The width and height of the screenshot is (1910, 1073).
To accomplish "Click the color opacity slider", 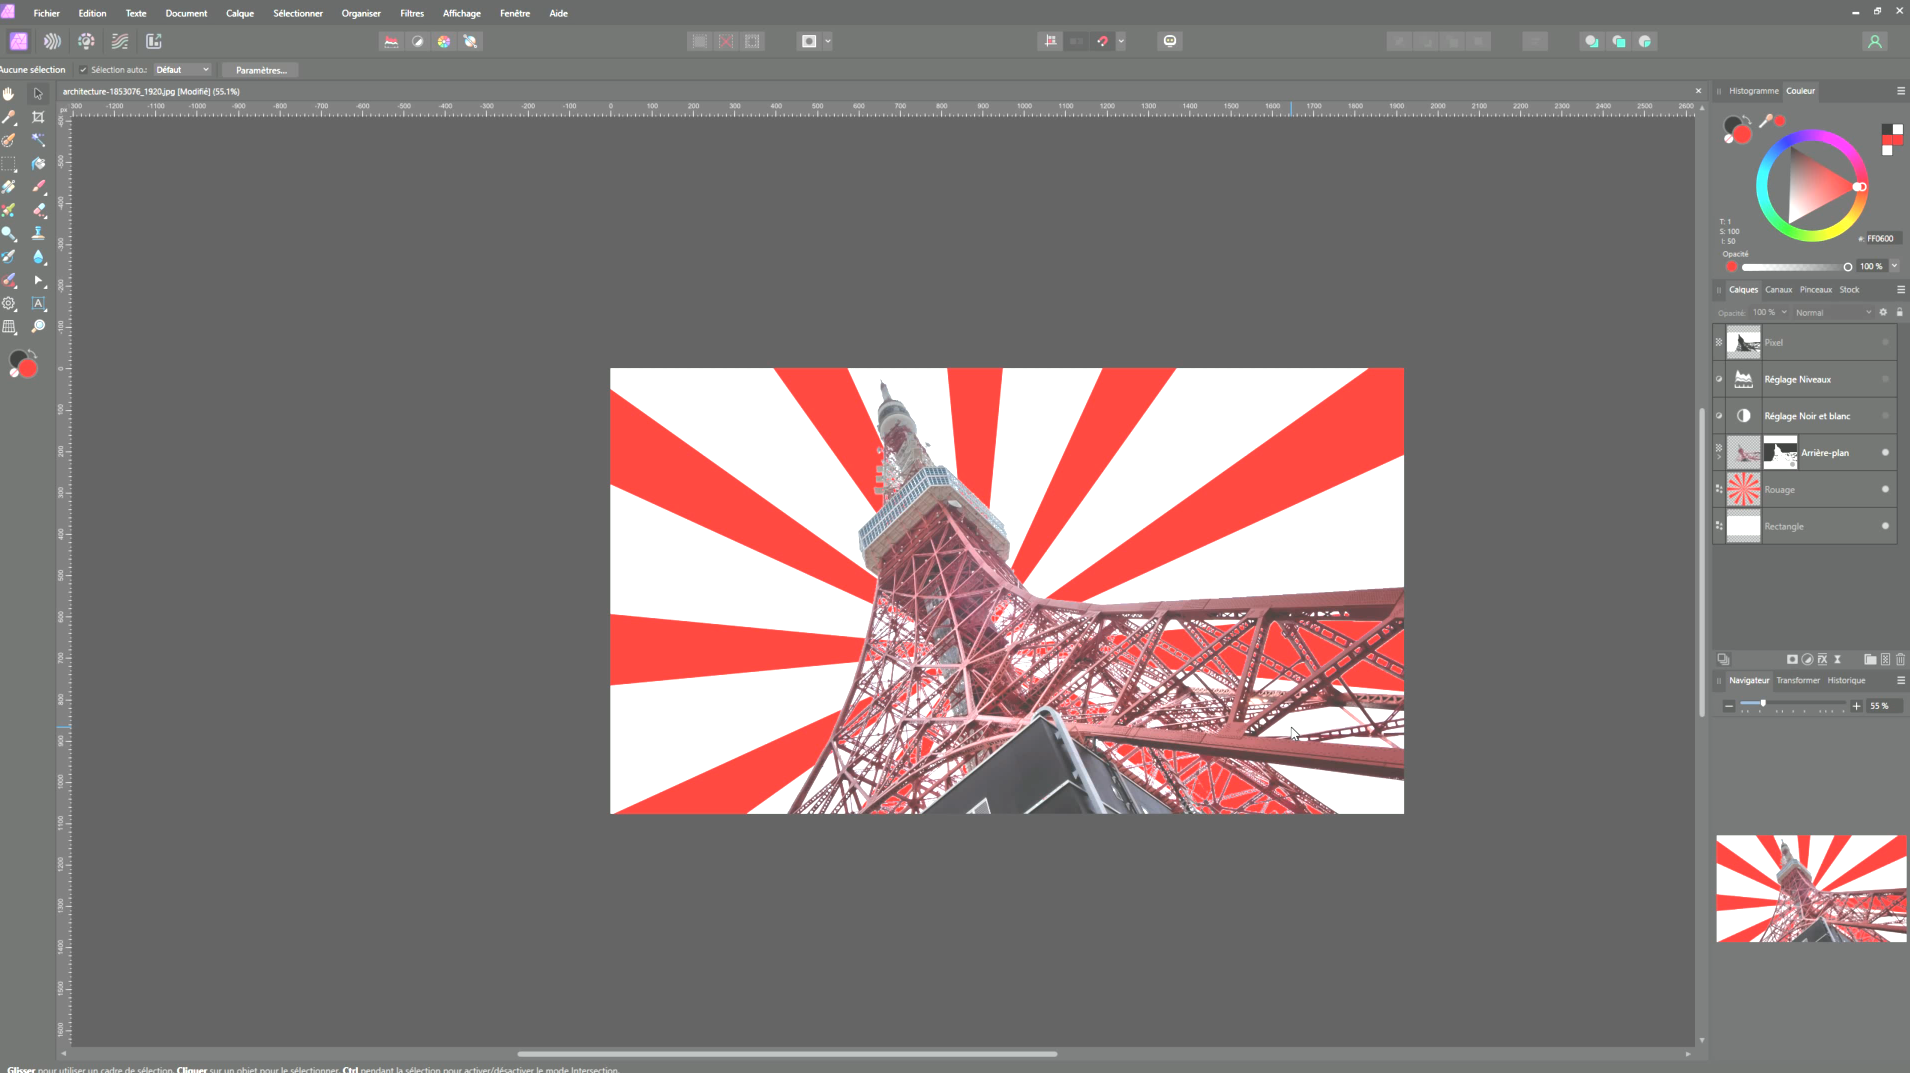I will (x=1795, y=267).
